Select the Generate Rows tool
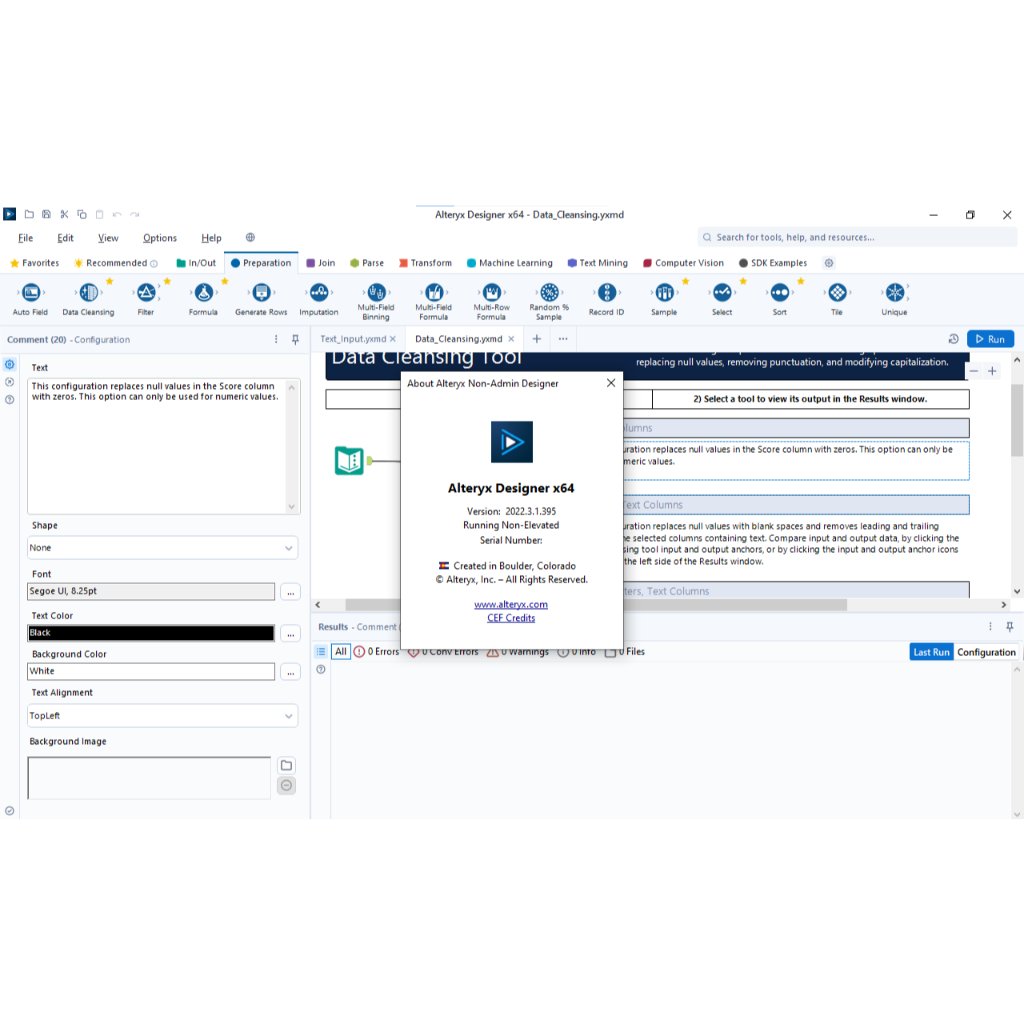This screenshot has width=1024, height=1024. [x=261, y=300]
